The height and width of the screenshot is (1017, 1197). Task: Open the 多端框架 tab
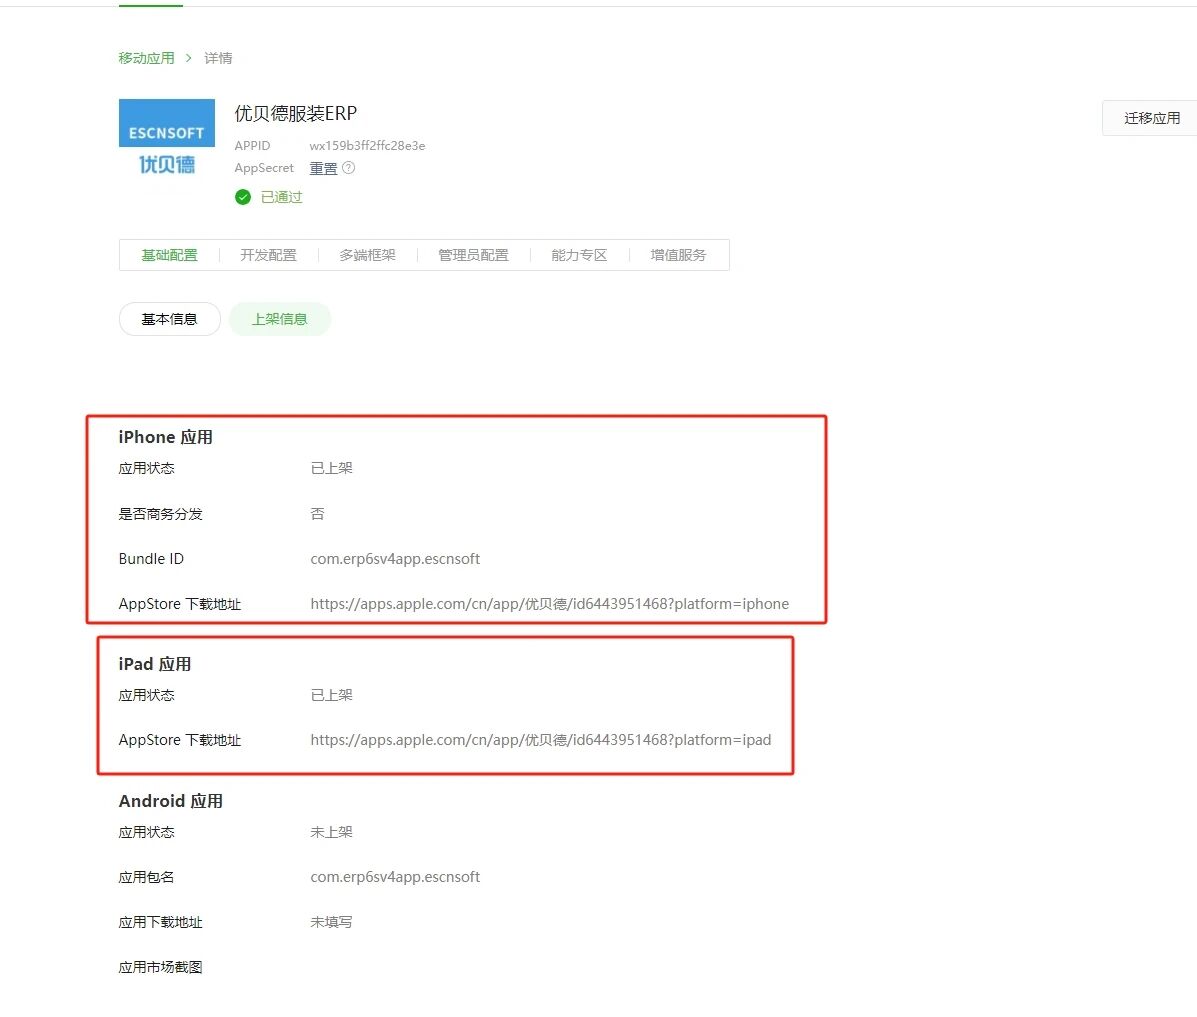367,255
